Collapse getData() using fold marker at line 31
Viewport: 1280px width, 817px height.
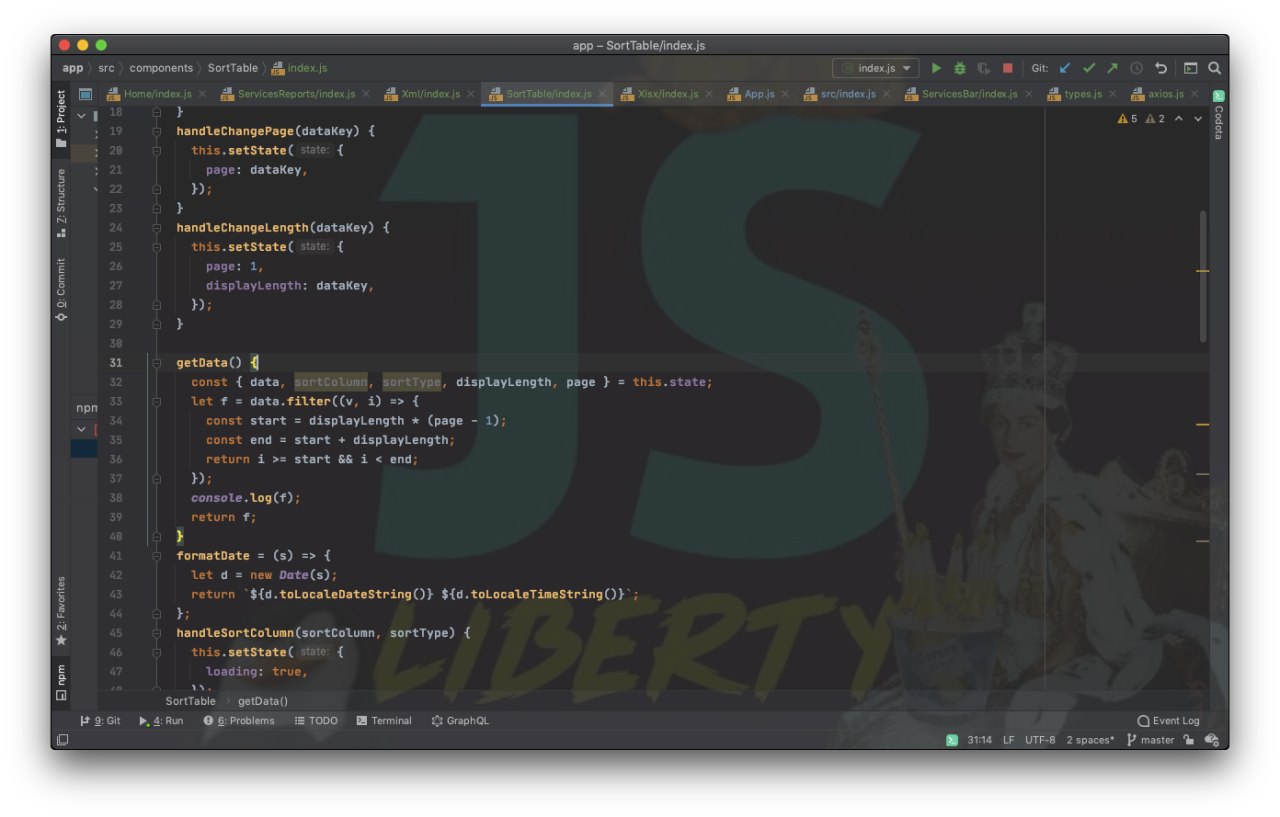(157, 363)
